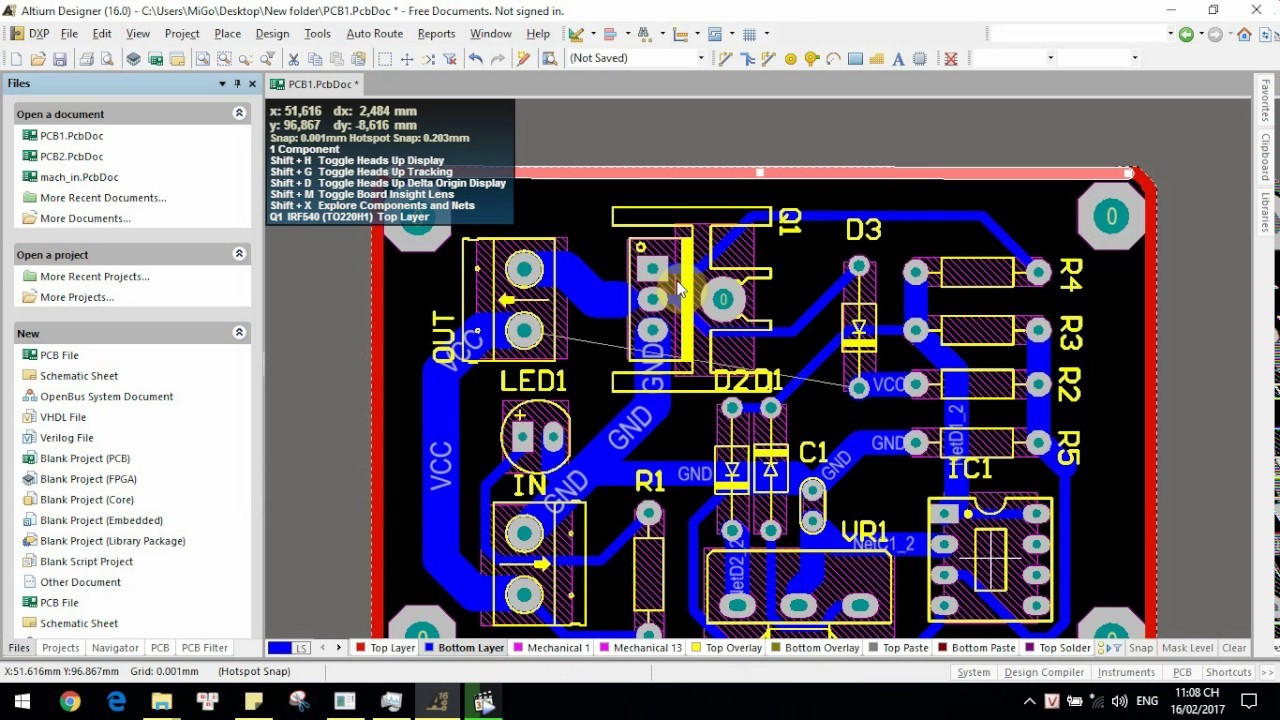Open the Libraries side panel tab
The width and height of the screenshot is (1280, 720).
coord(1265,212)
